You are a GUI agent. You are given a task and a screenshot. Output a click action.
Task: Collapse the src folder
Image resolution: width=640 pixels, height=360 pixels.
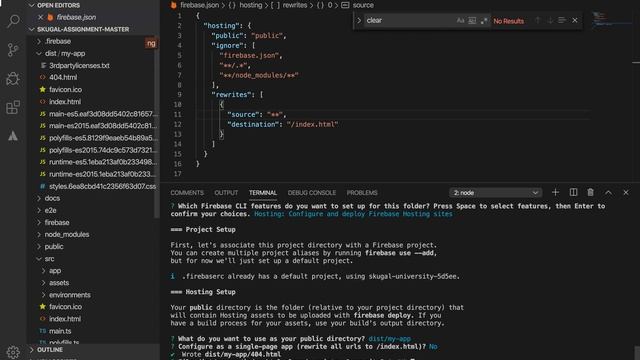click(x=49, y=259)
